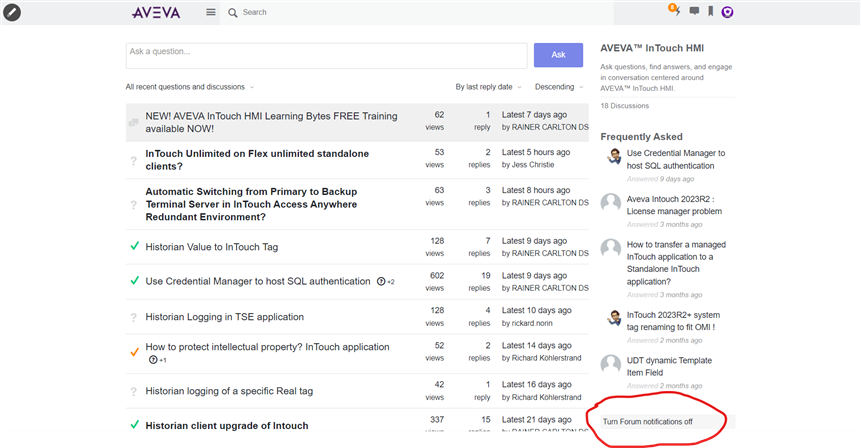Open Historian client upgrade of Intouch thread

[227, 425]
